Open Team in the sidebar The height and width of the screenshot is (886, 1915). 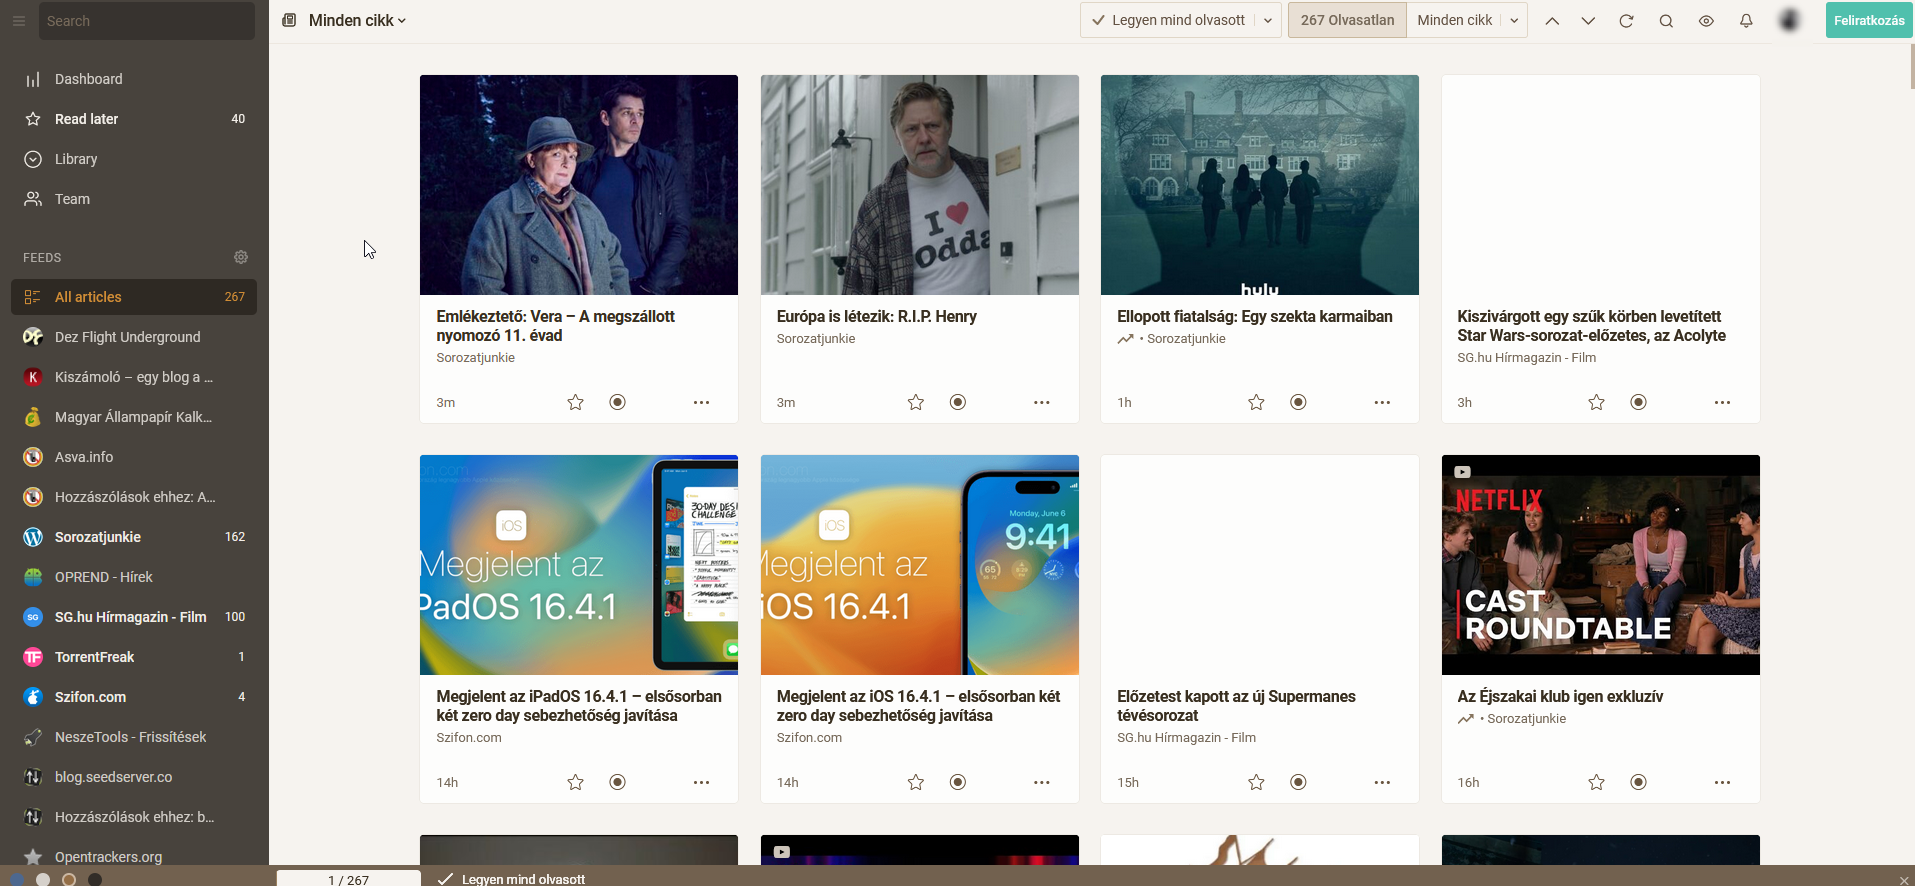[134, 199]
